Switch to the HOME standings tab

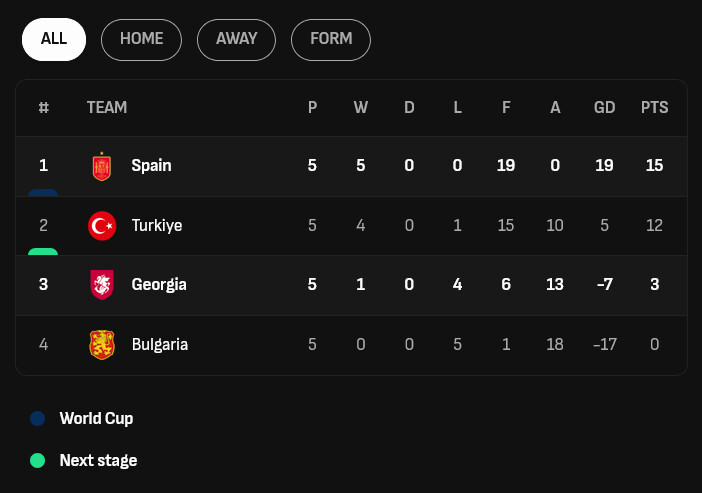(x=141, y=39)
